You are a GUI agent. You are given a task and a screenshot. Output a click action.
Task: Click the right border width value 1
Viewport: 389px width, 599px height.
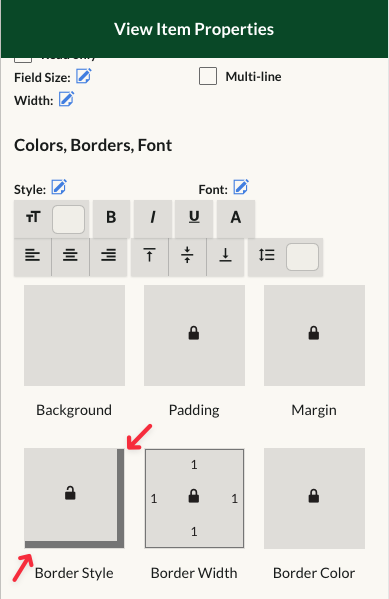235,499
